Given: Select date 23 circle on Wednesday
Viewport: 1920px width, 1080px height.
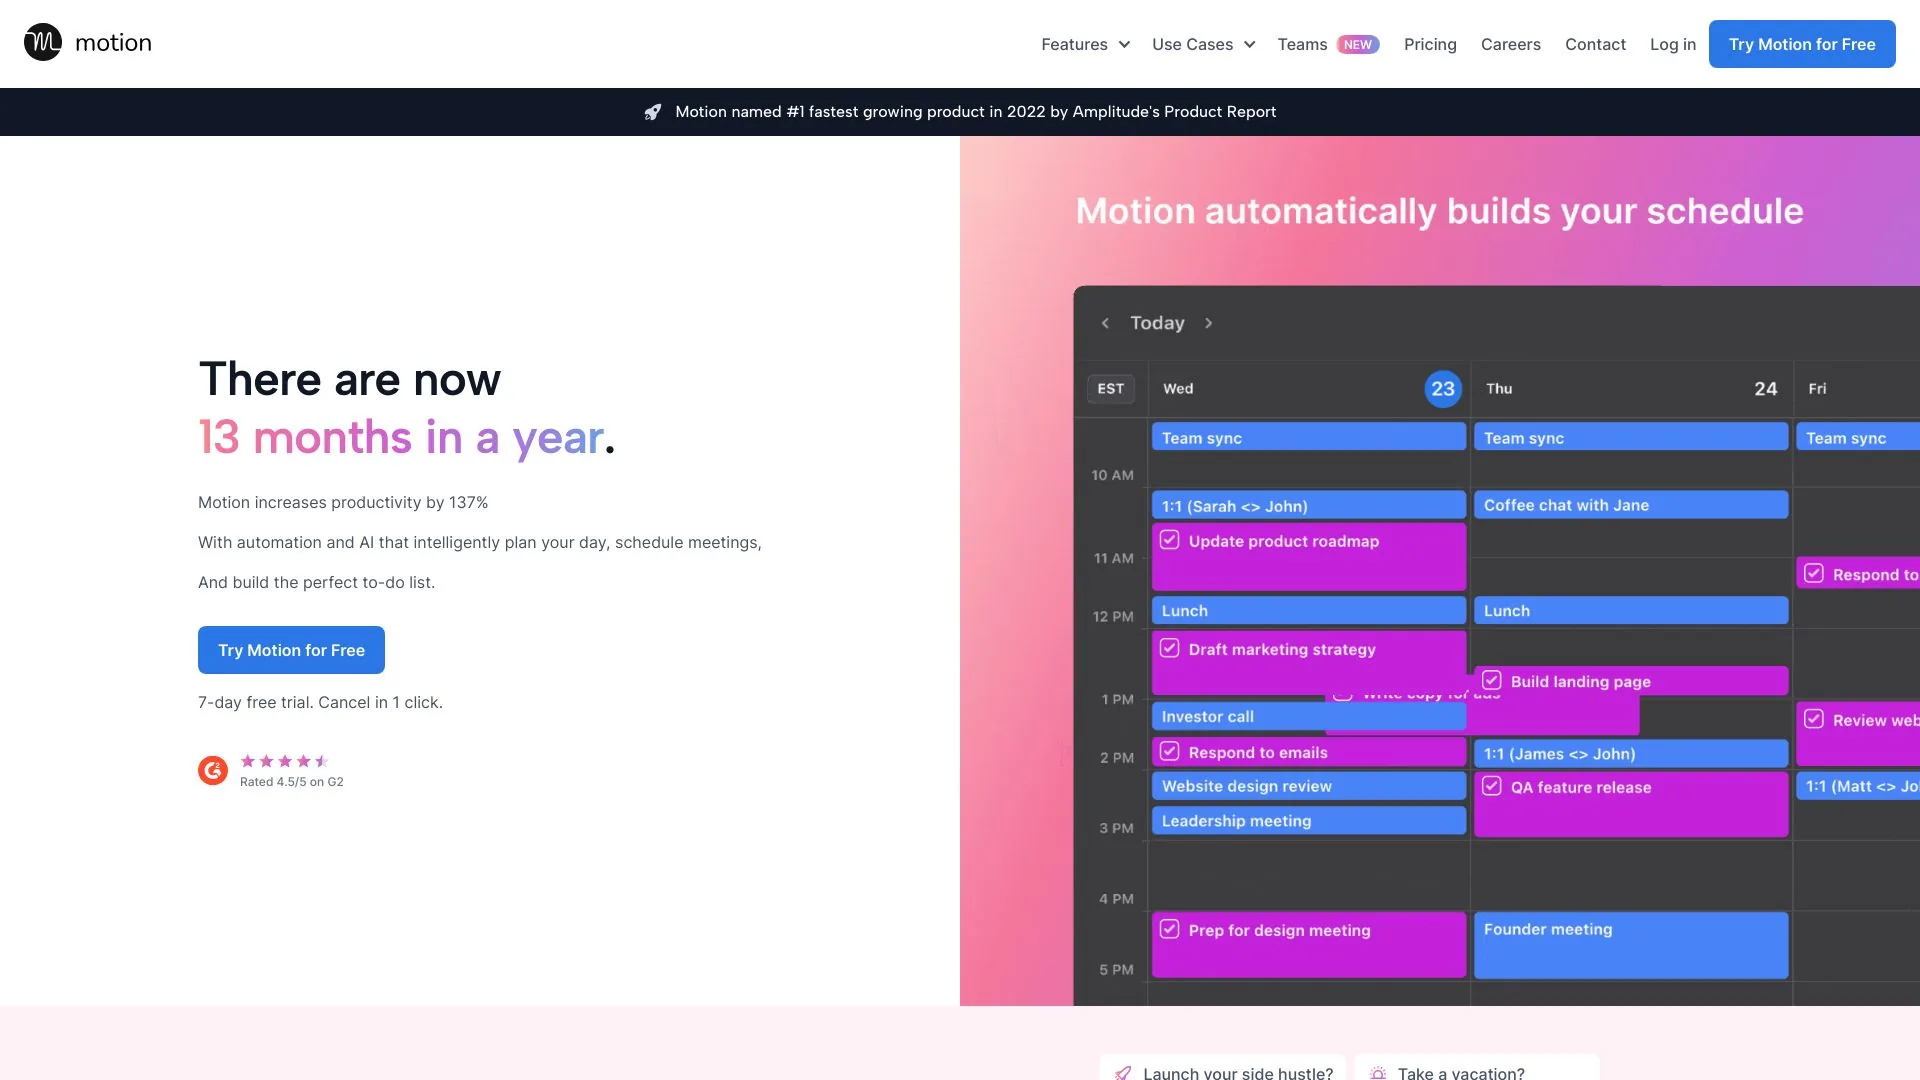Looking at the screenshot, I should [x=1442, y=389].
